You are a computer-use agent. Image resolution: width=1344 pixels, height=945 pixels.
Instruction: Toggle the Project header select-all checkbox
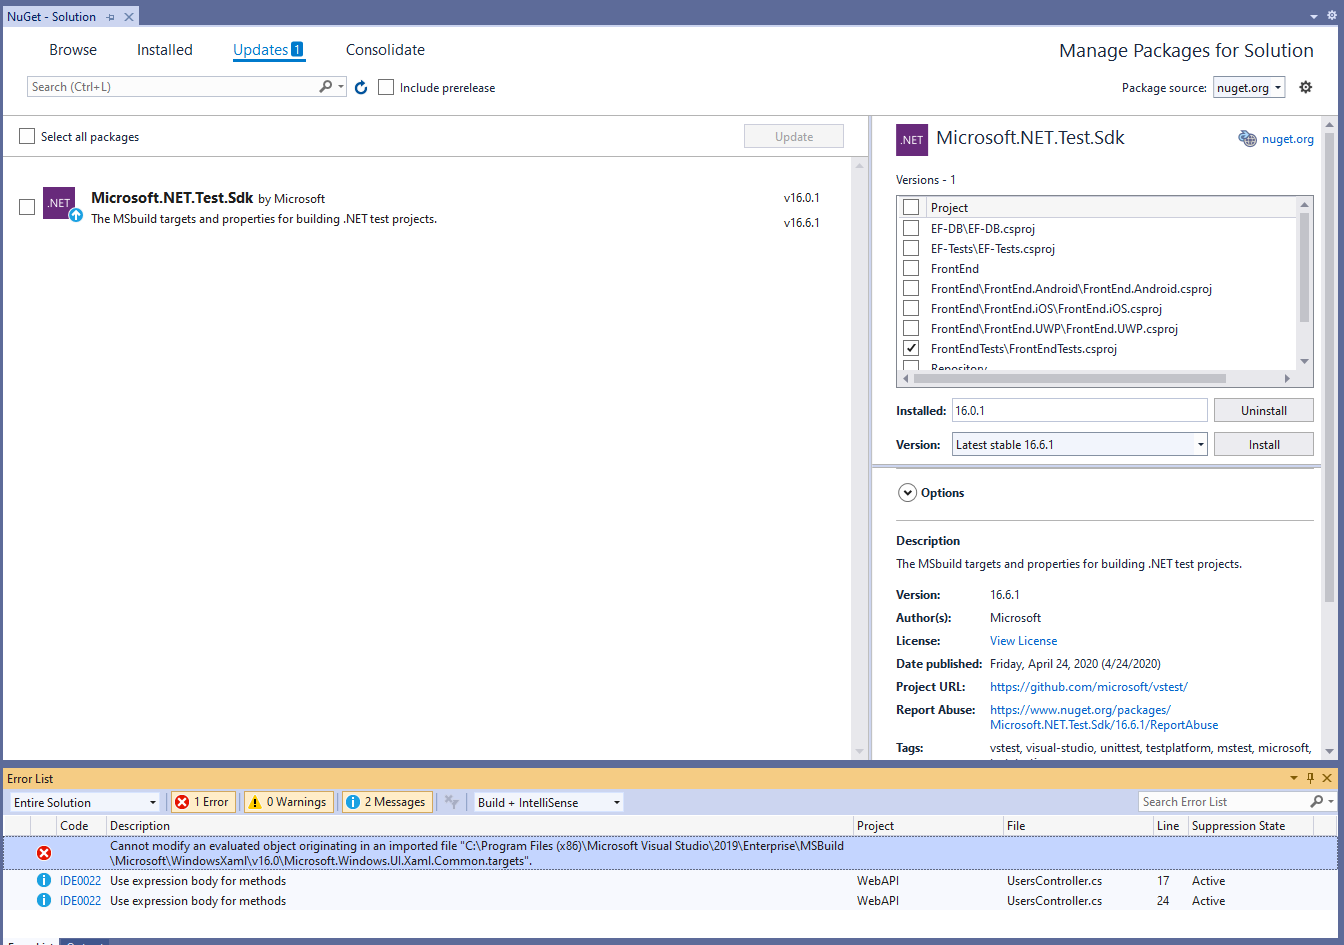(x=911, y=207)
